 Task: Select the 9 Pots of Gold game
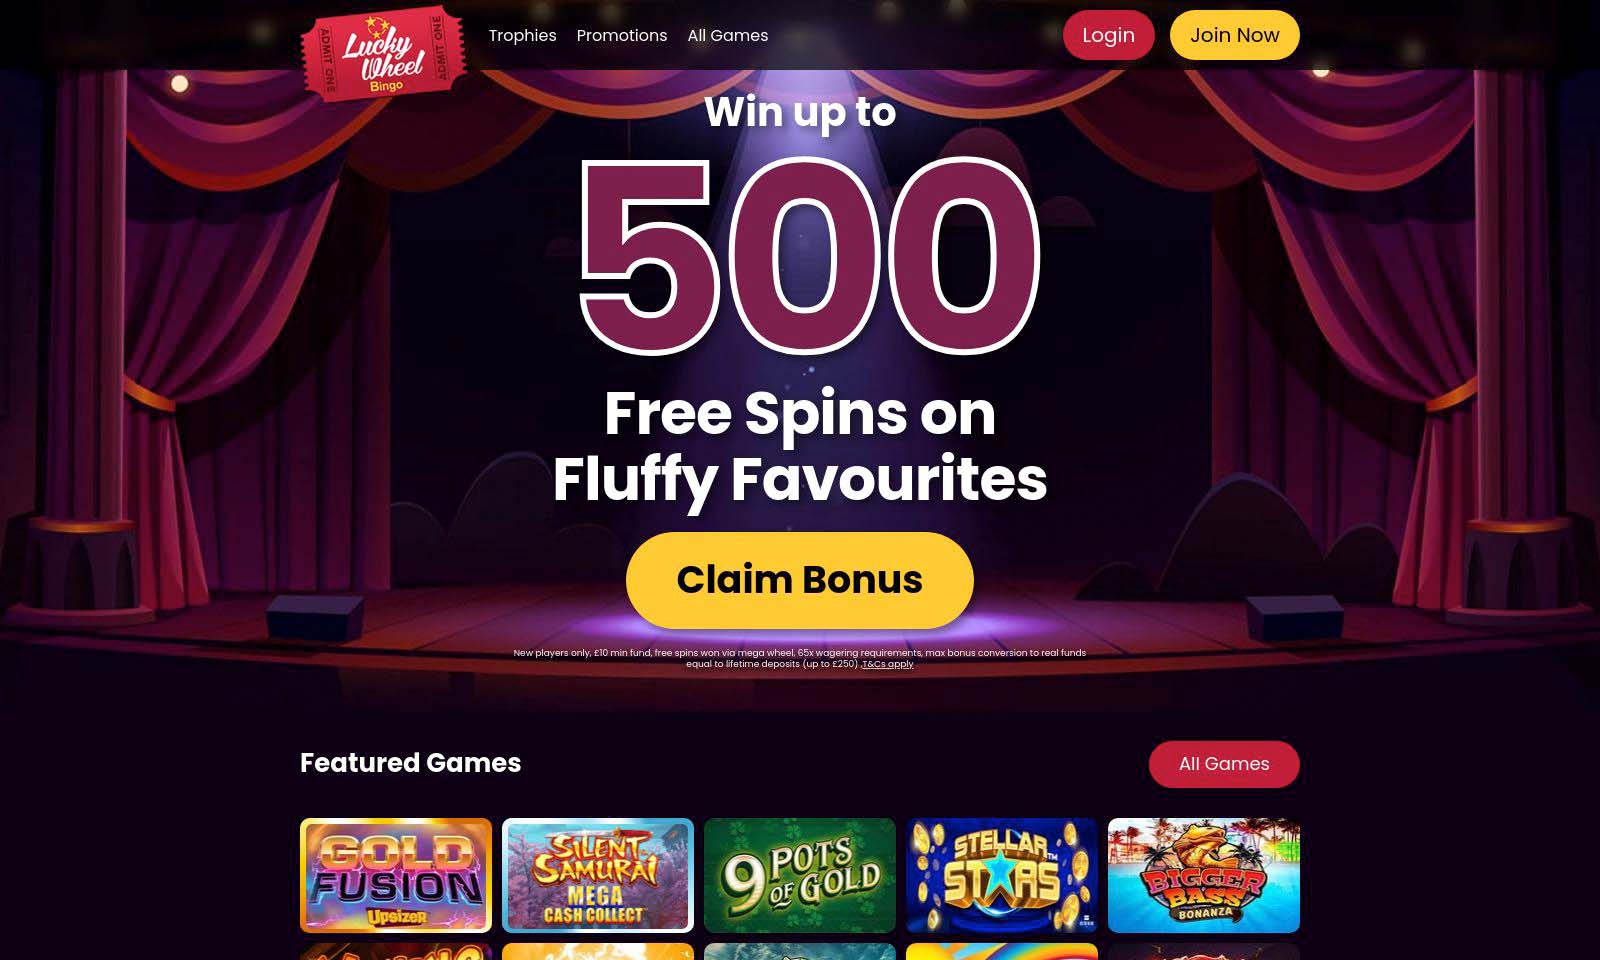pos(799,875)
